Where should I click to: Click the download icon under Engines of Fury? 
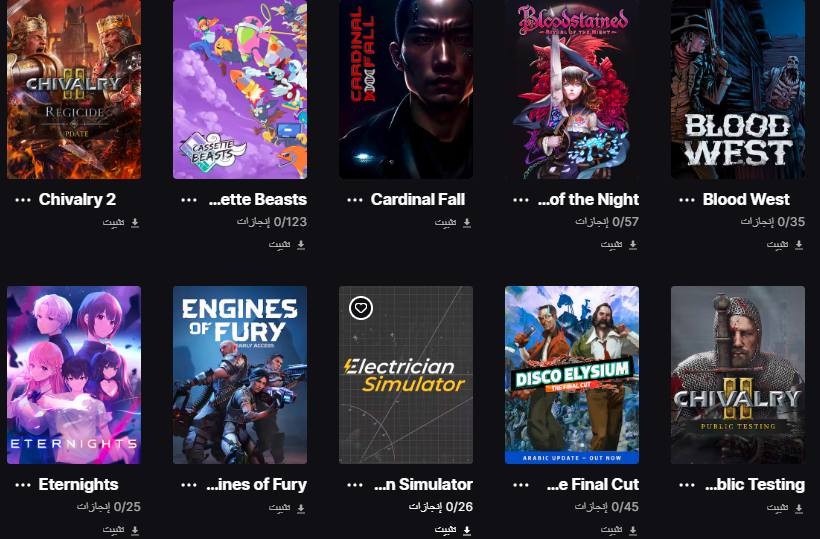(x=301, y=508)
